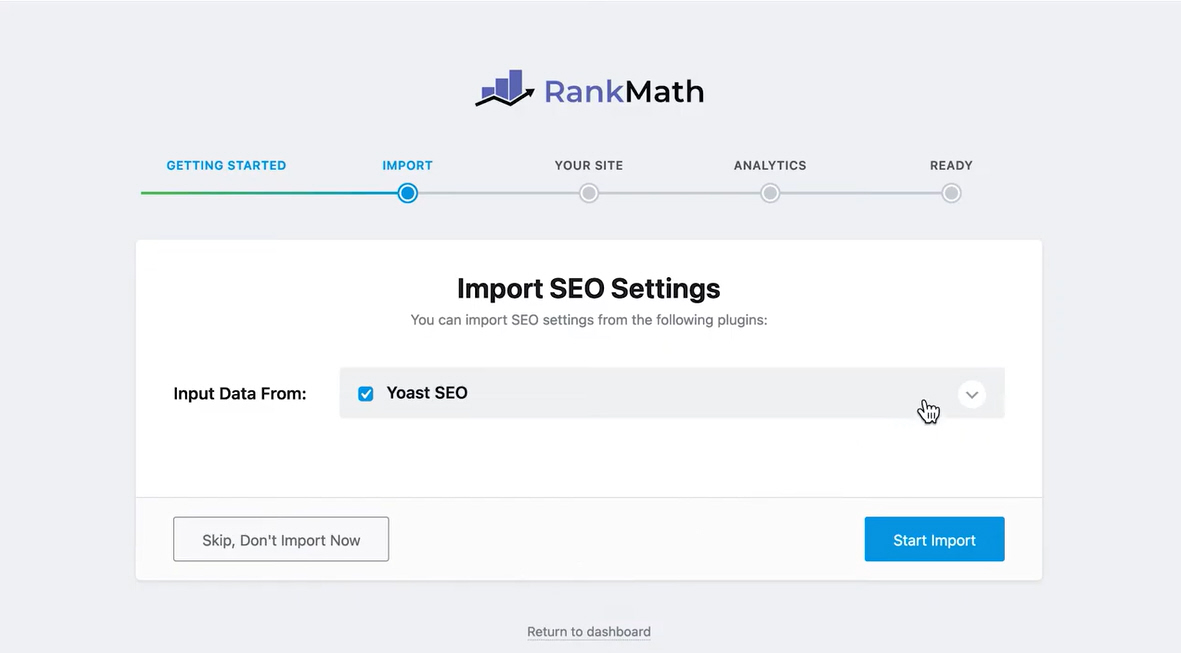Jump to the Ready step label

click(951, 165)
